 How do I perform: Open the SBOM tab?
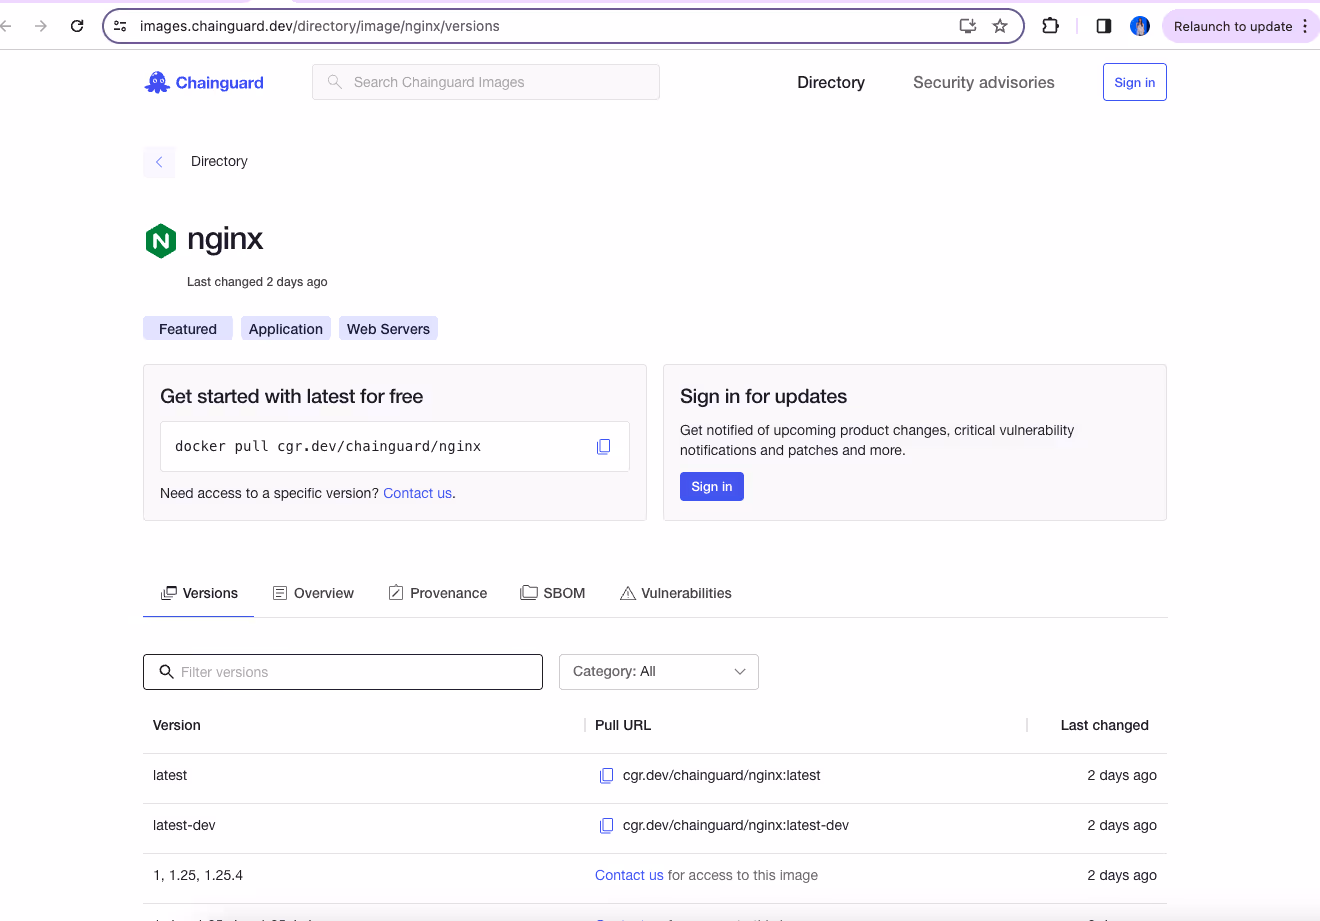pyautogui.click(x=553, y=593)
